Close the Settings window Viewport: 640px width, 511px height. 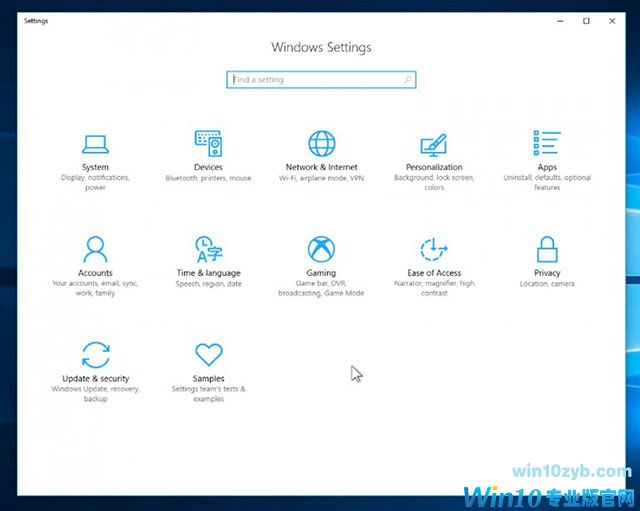[612, 21]
